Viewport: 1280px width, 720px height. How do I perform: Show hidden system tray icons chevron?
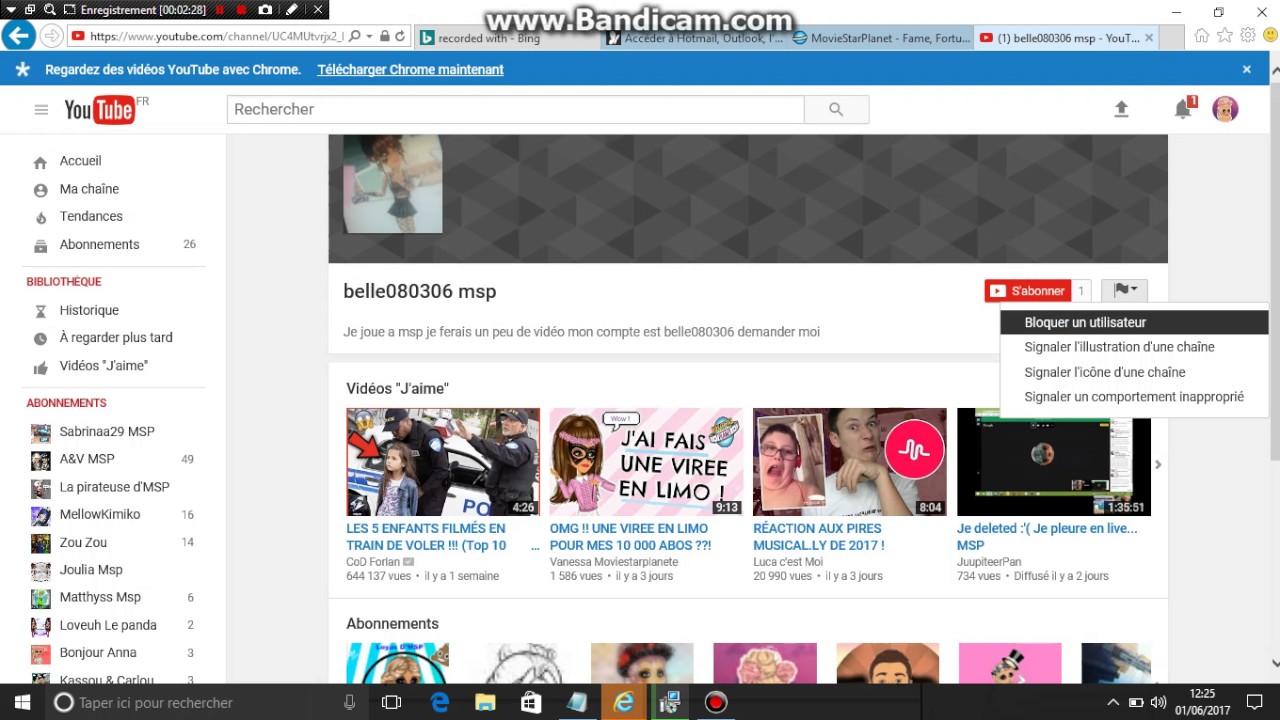(1113, 702)
